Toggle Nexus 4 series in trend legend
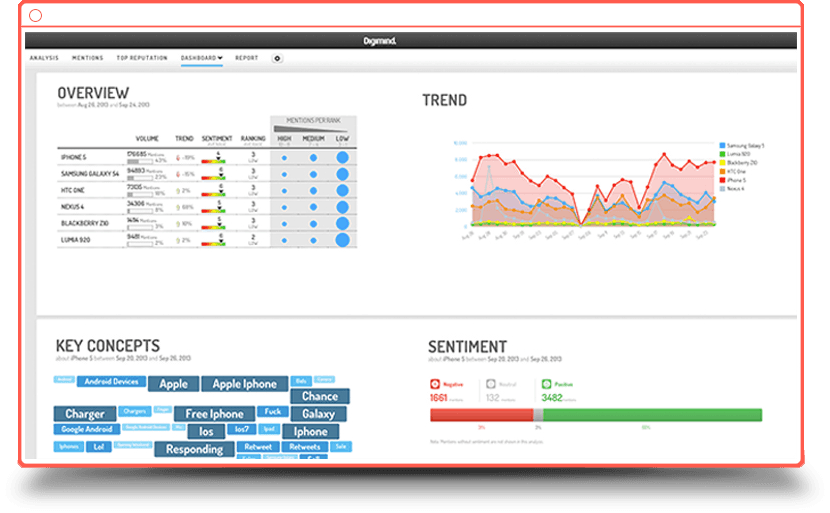Viewport: 830px width, 513px height. pos(732,188)
